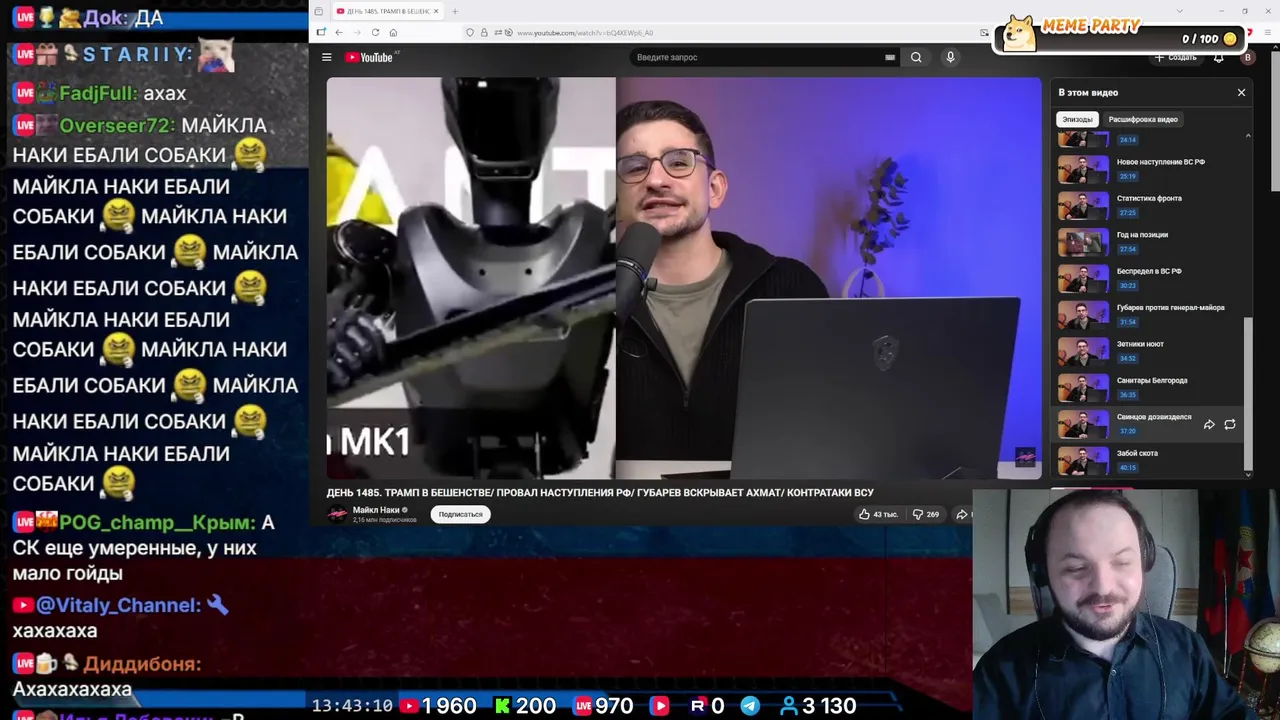1280x720 pixels.
Task: Open Год на позиции chapter thumbnail
Action: (x=1084, y=242)
